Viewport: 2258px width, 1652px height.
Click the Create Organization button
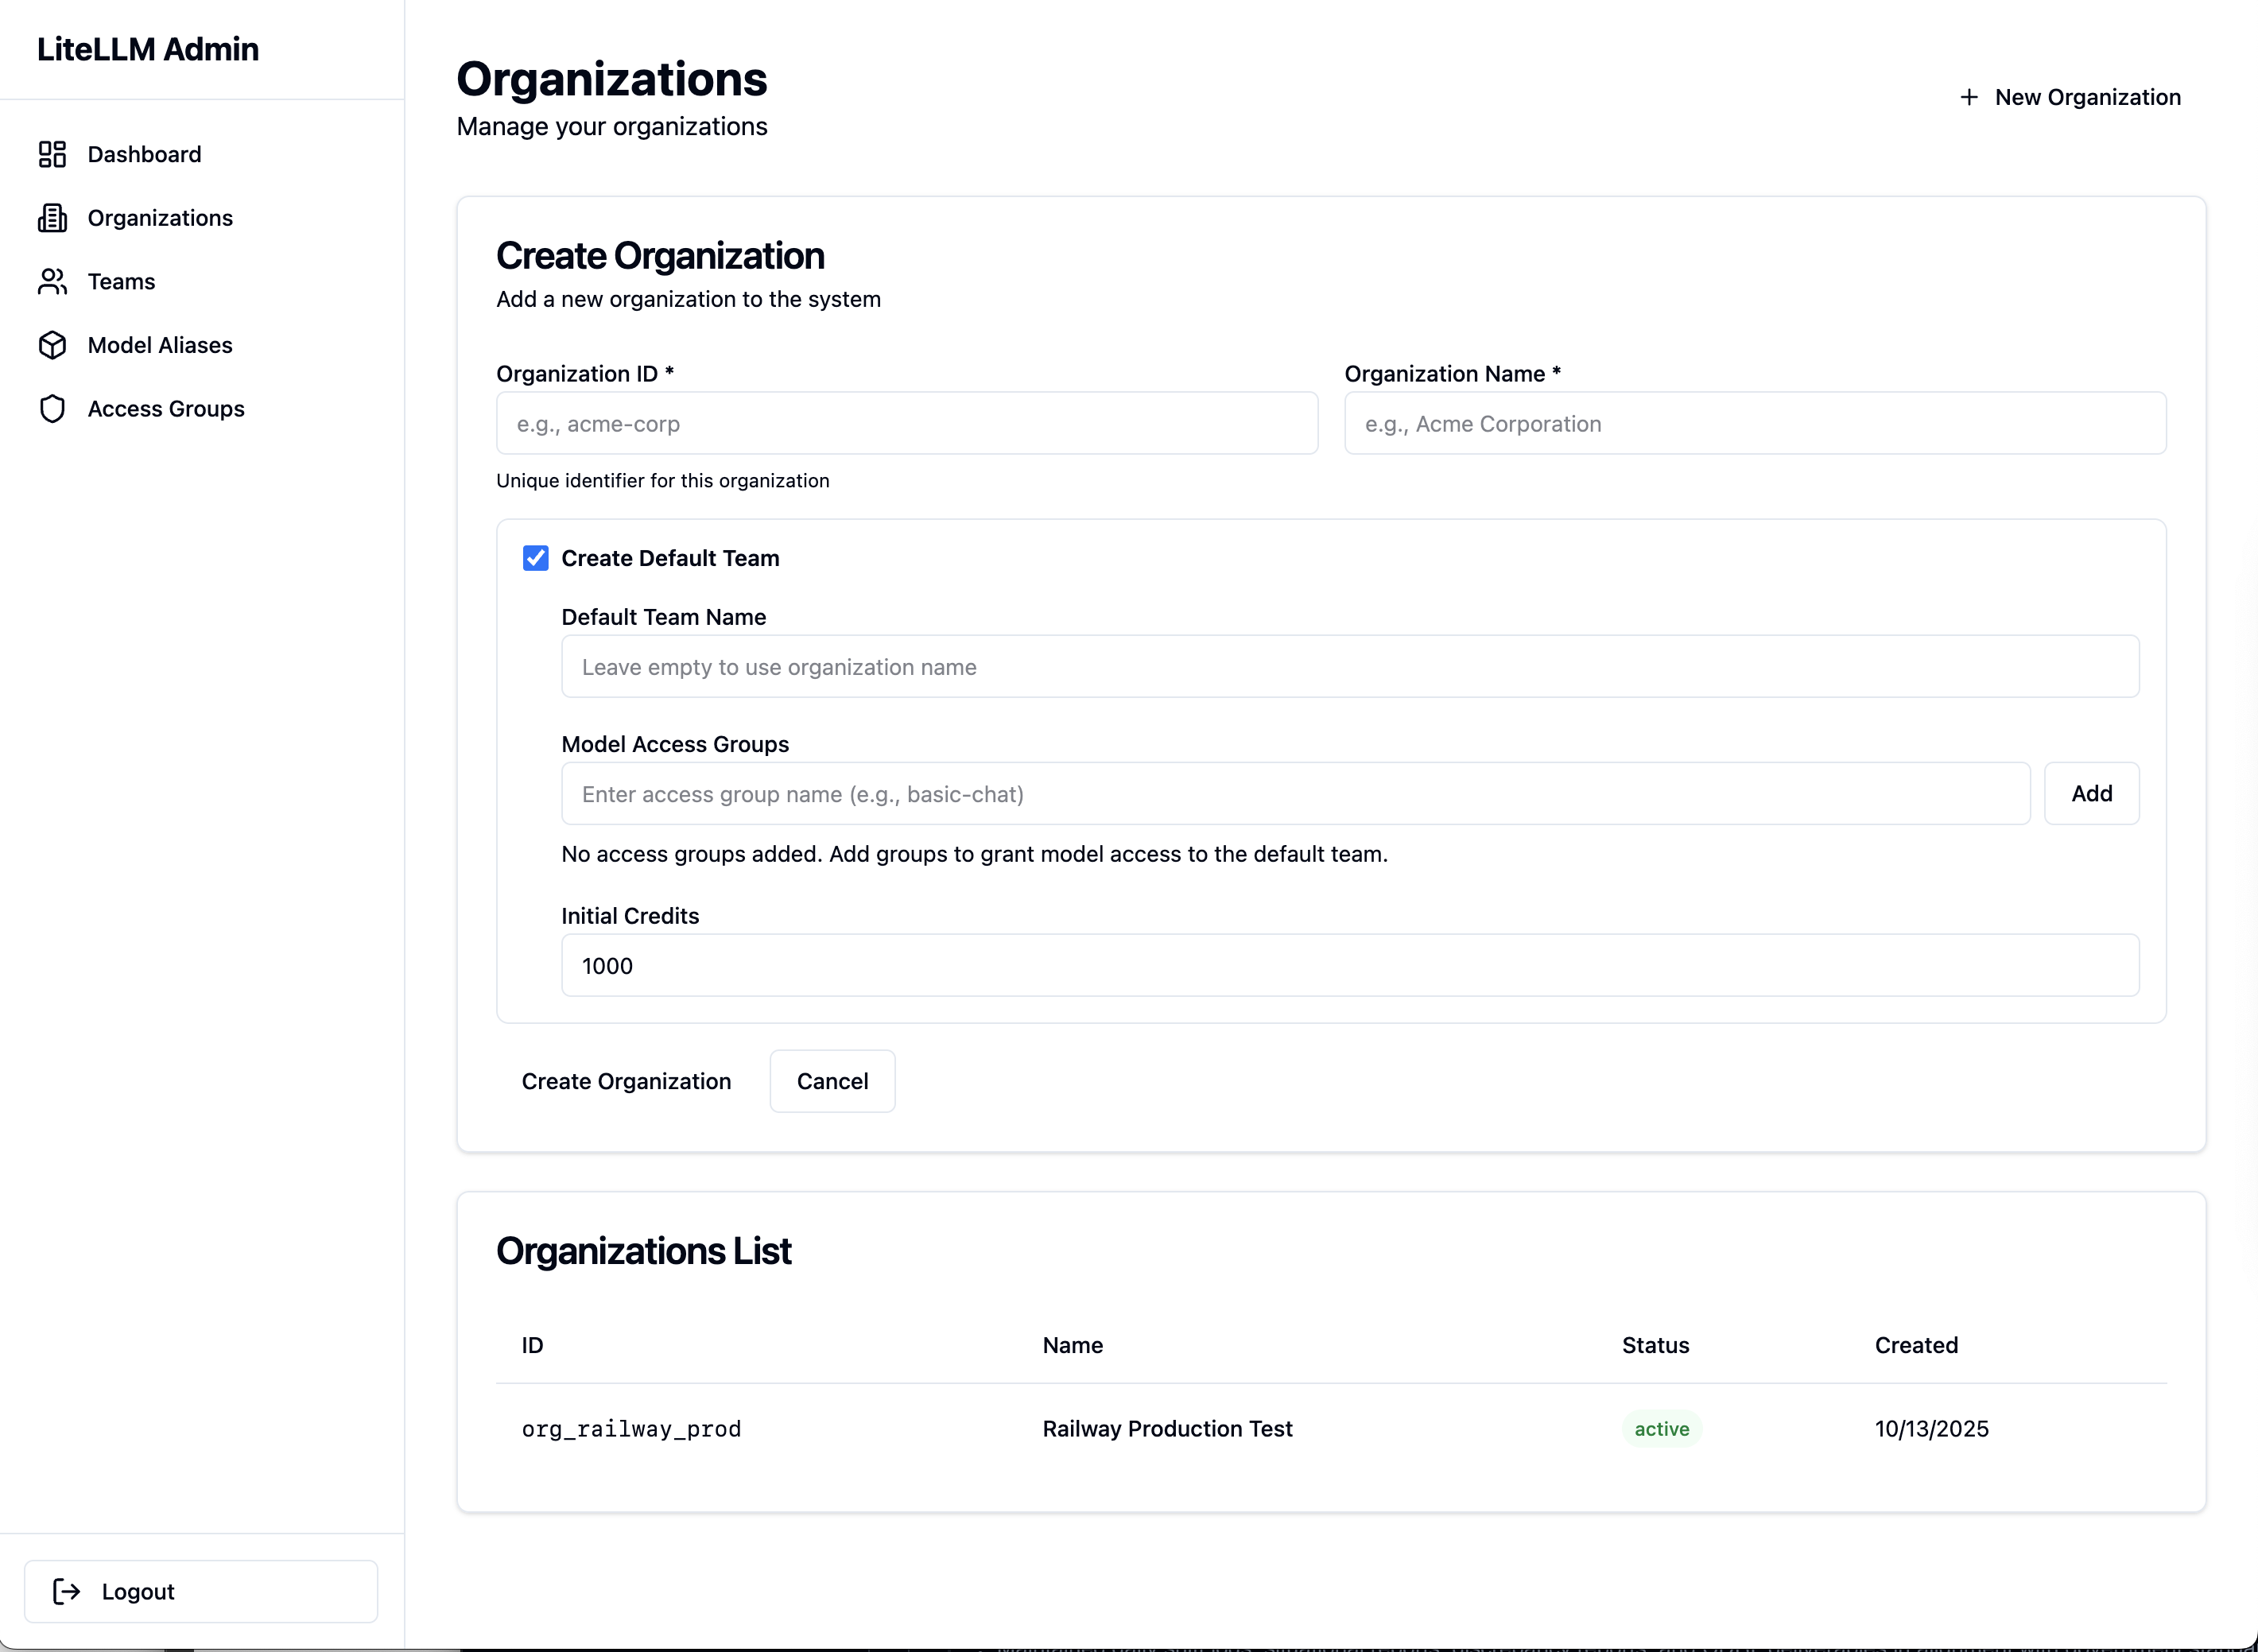627,1081
